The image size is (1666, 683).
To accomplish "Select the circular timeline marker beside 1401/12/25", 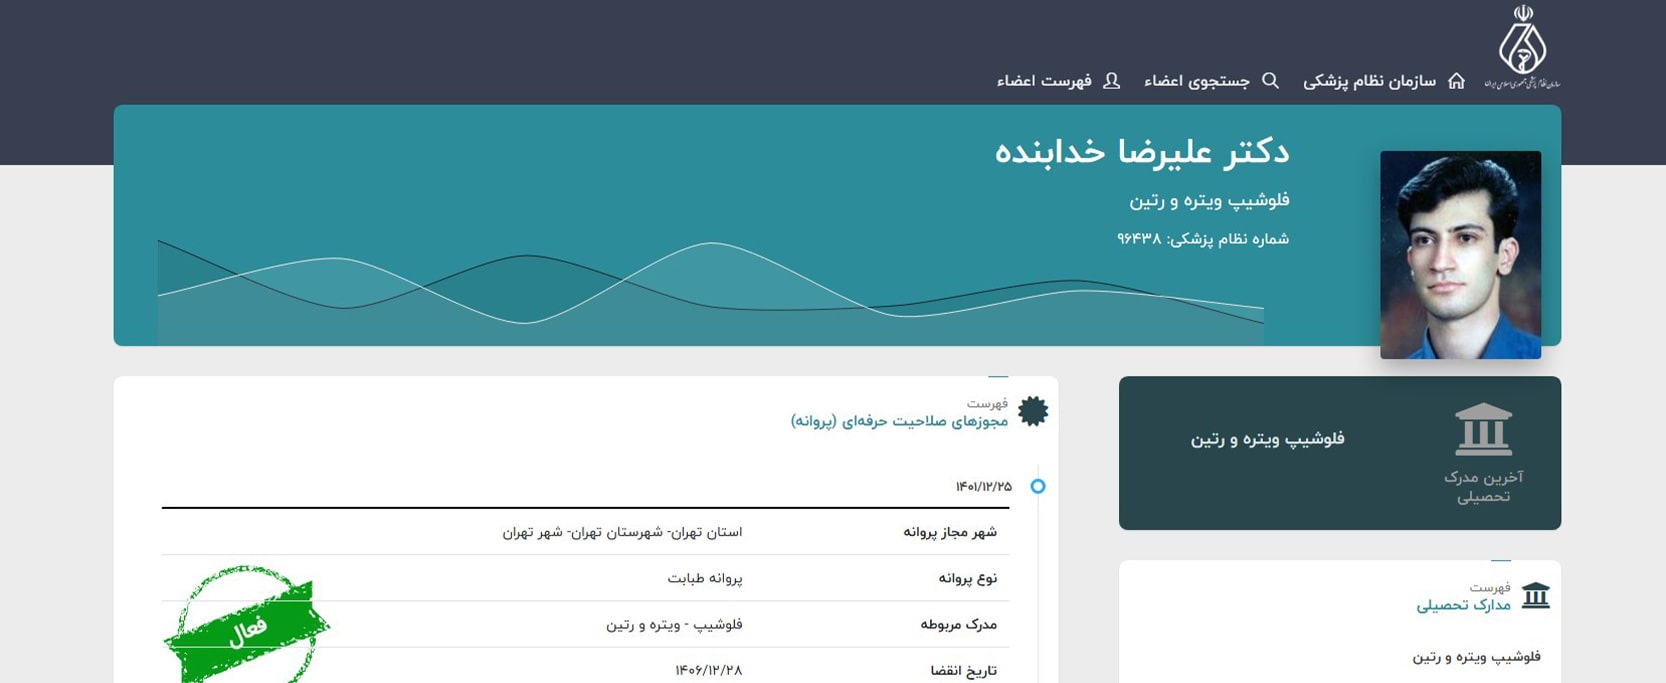I will coord(1038,486).
